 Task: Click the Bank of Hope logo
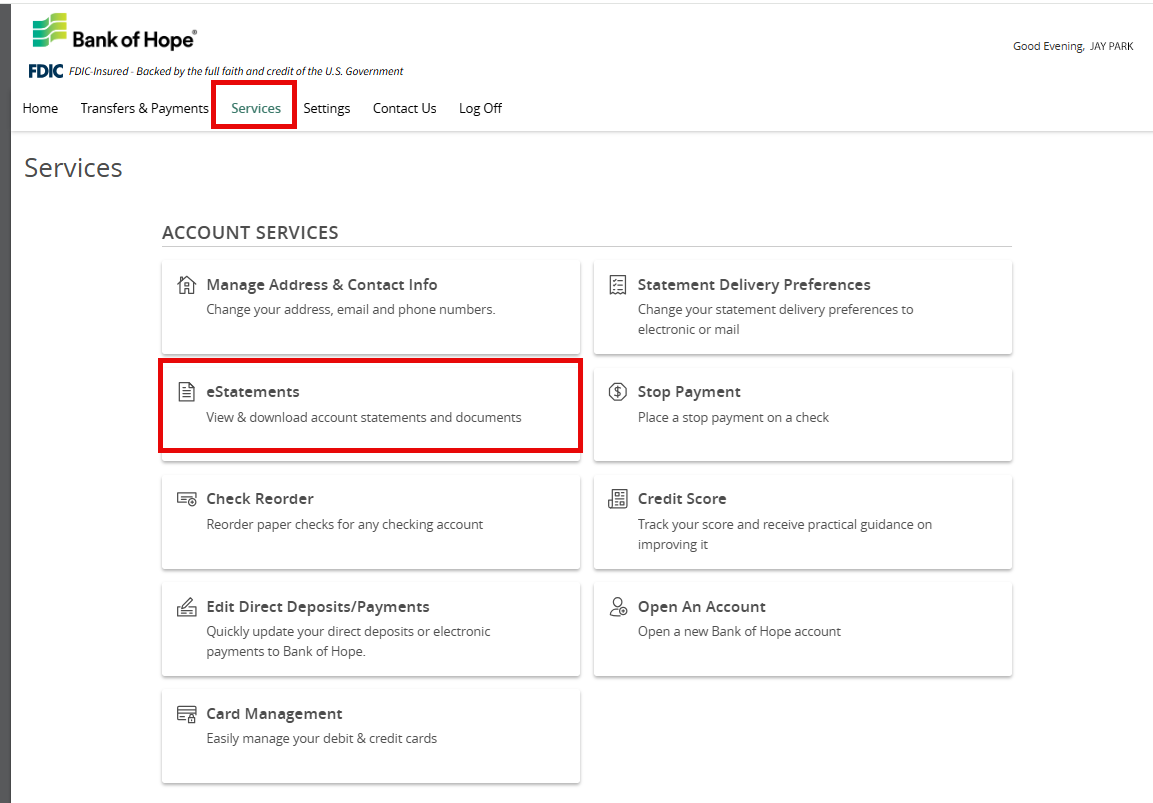[x=114, y=33]
